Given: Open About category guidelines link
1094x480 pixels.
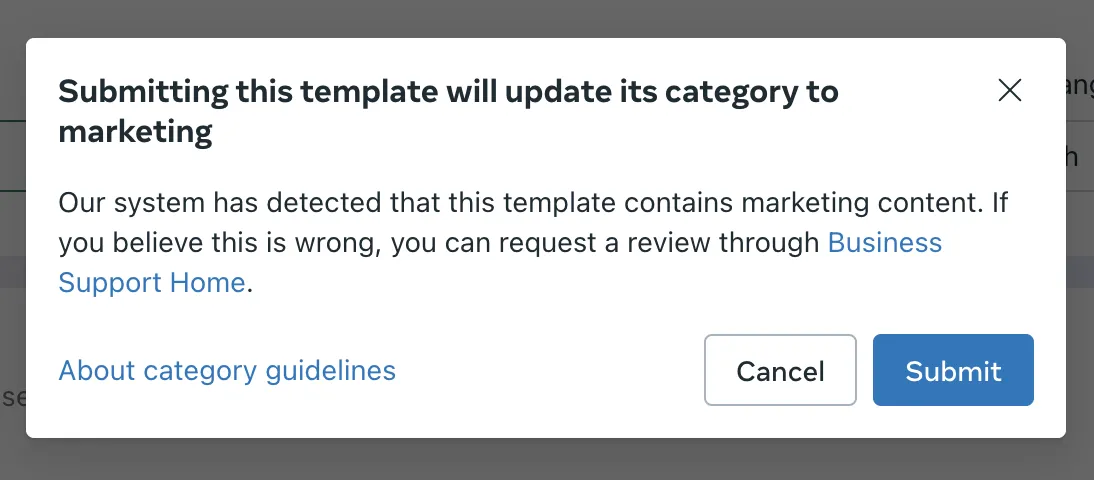Looking at the screenshot, I should point(227,371).
